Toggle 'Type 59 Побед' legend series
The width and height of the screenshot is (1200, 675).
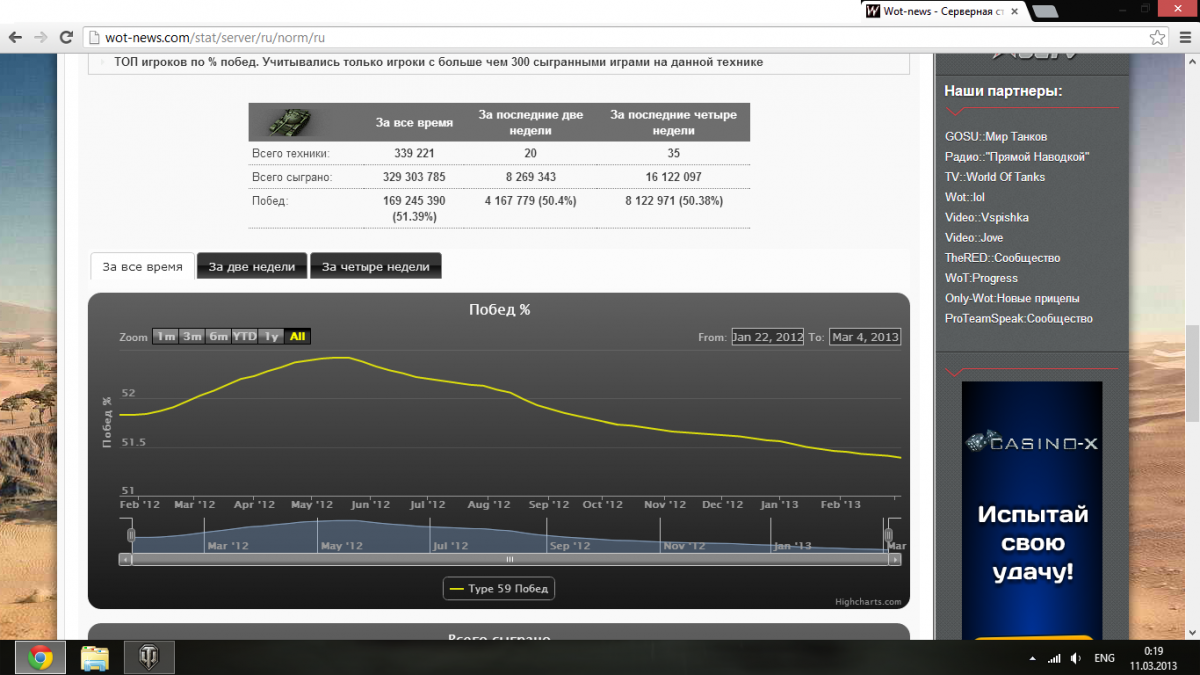499,589
